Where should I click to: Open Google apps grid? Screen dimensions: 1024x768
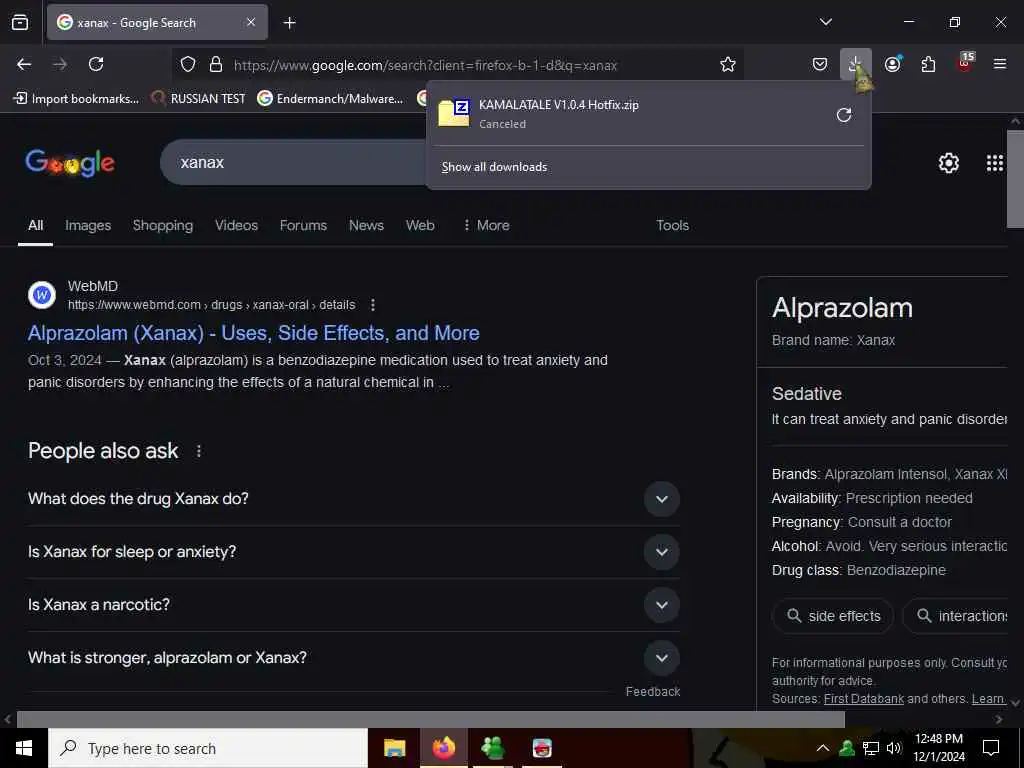coord(995,163)
